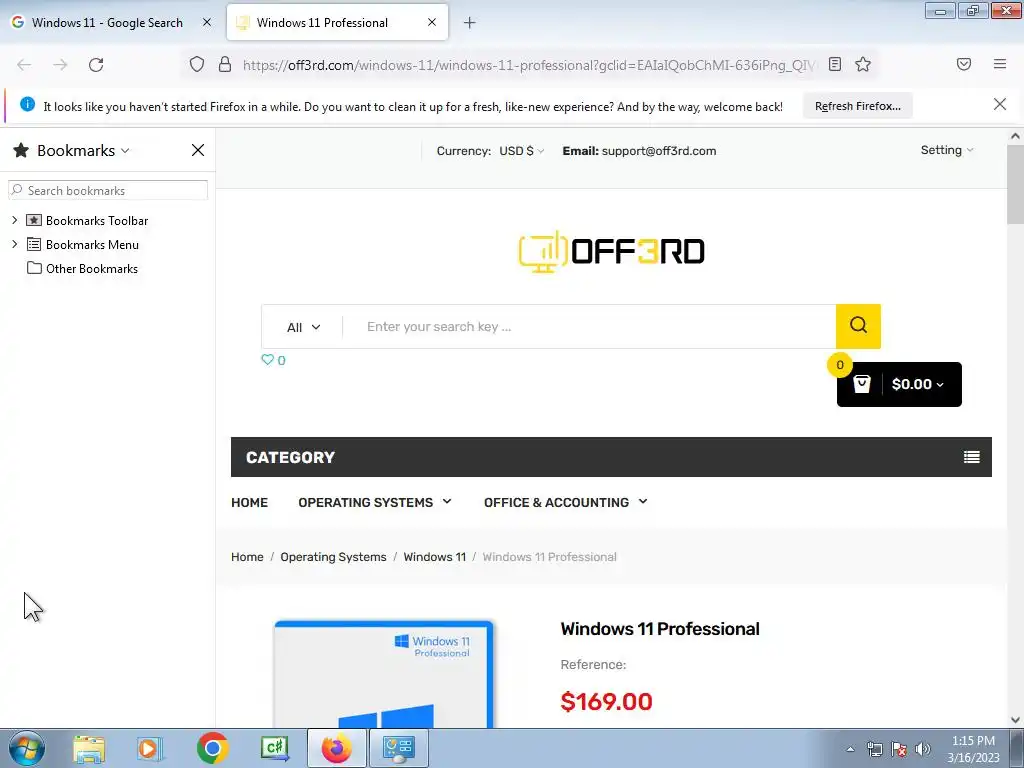Open the Currency USD $ dropdown
The height and width of the screenshot is (768, 1024).
tap(521, 151)
